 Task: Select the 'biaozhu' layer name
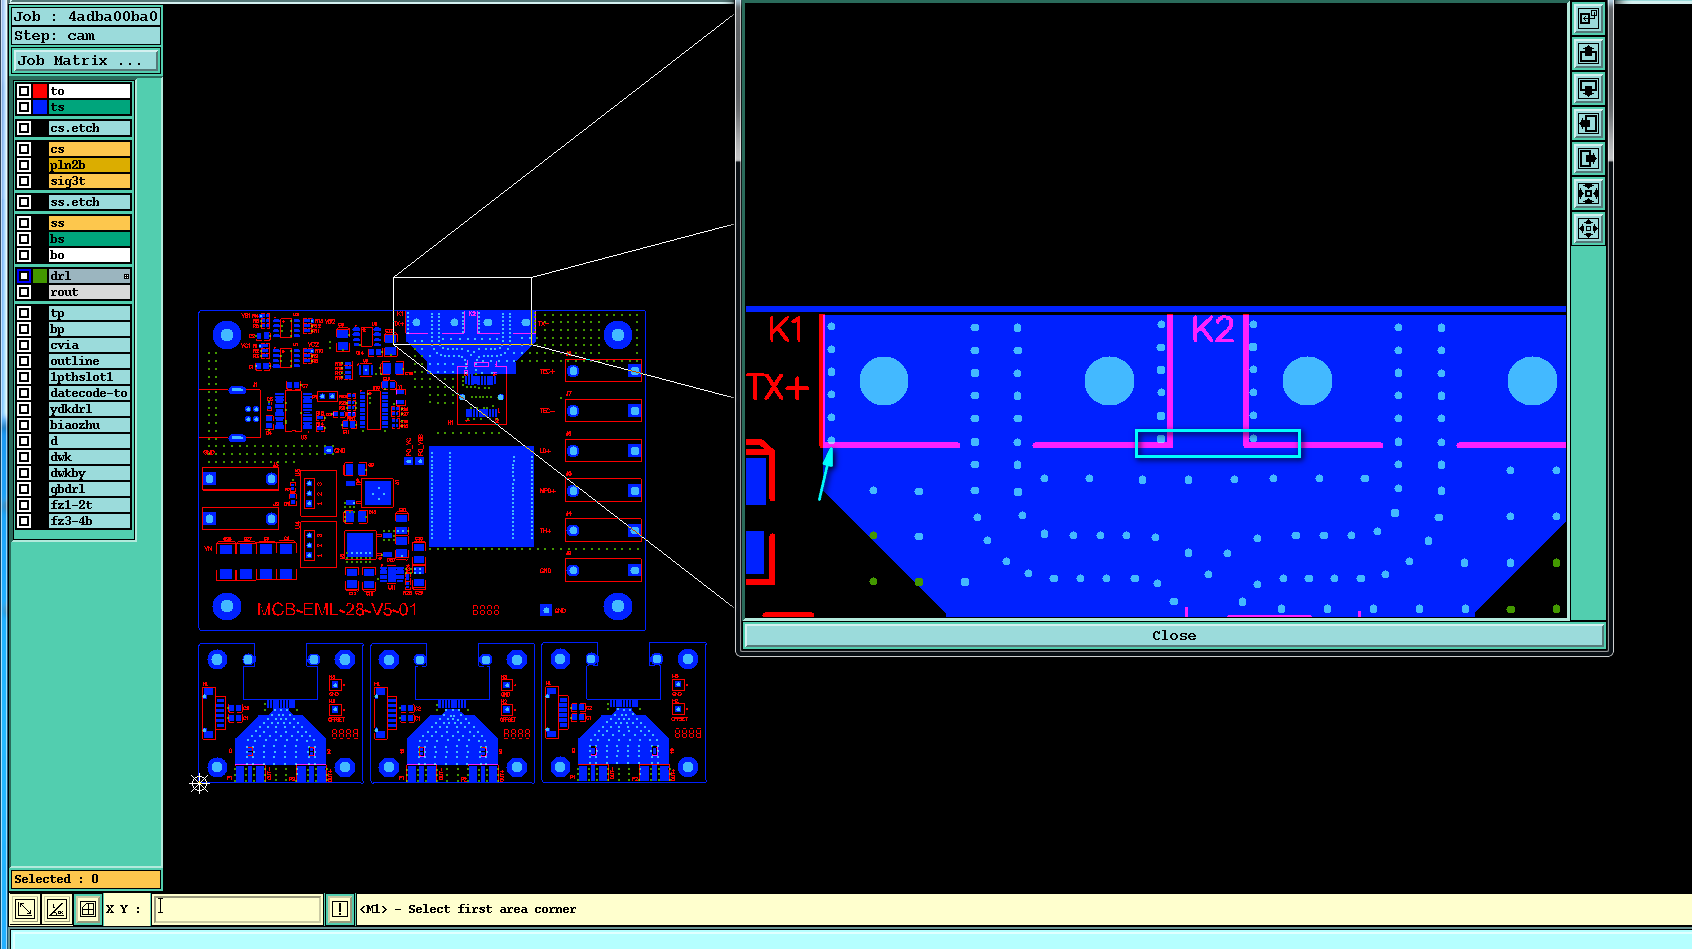point(90,425)
